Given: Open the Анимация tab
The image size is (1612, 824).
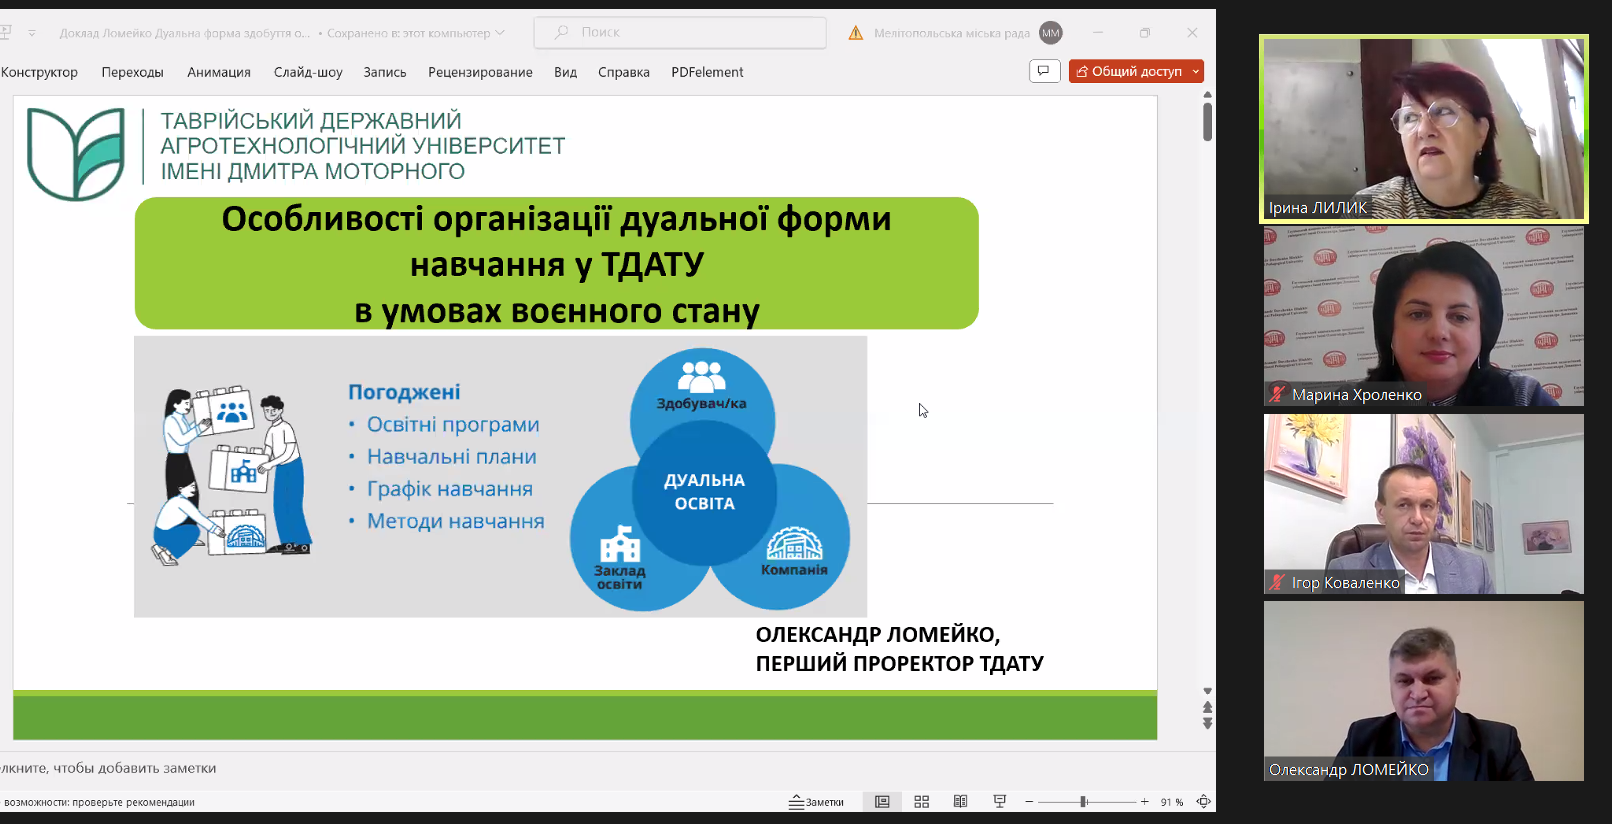Looking at the screenshot, I should point(219,72).
